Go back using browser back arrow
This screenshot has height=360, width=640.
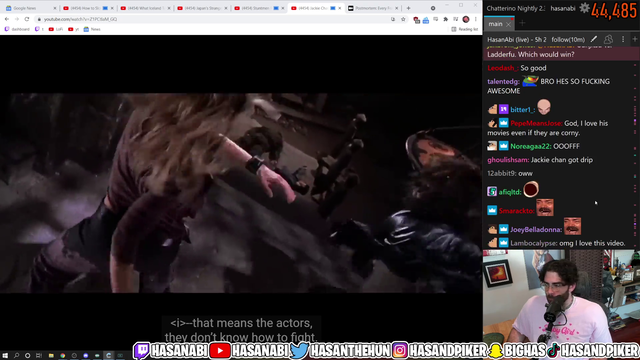(x=7, y=19)
